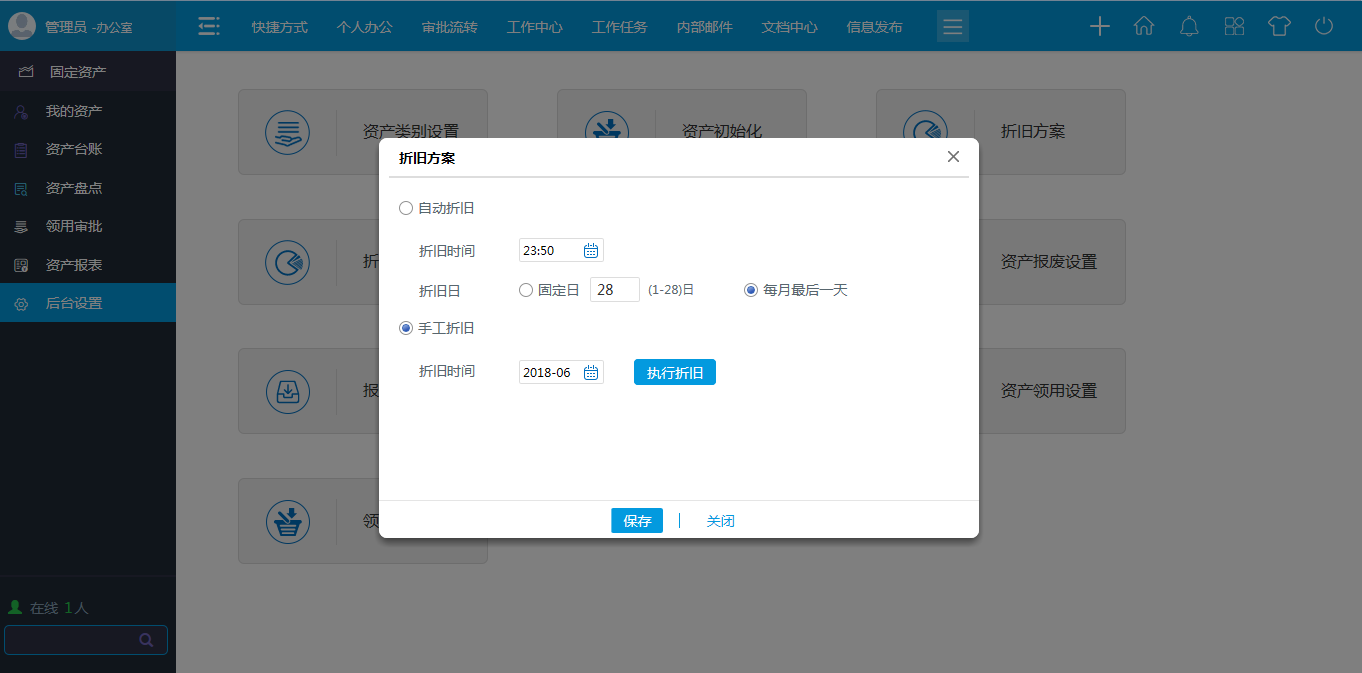The width and height of the screenshot is (1362, 673).
Task: Click the plus icon on the top bar
Action: (x=1099, y=26)
